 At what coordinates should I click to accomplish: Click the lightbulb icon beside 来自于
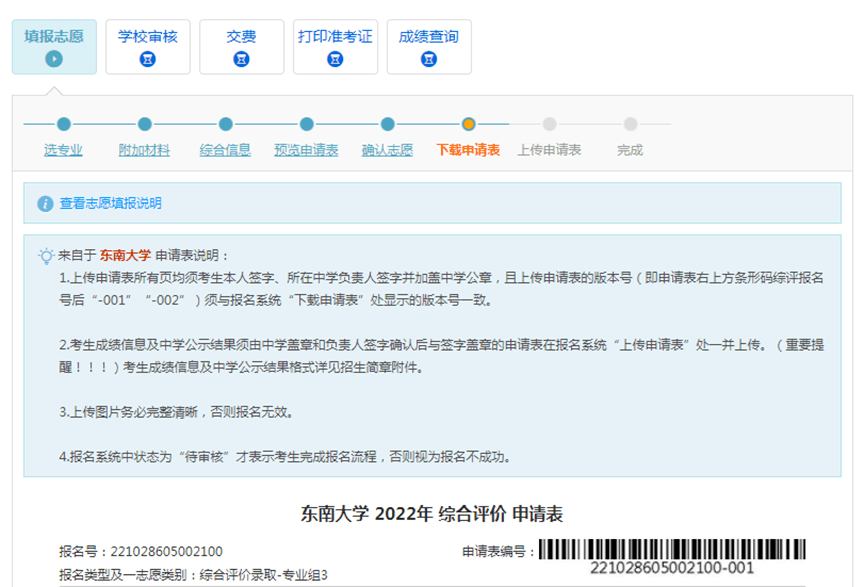point(46,256)
